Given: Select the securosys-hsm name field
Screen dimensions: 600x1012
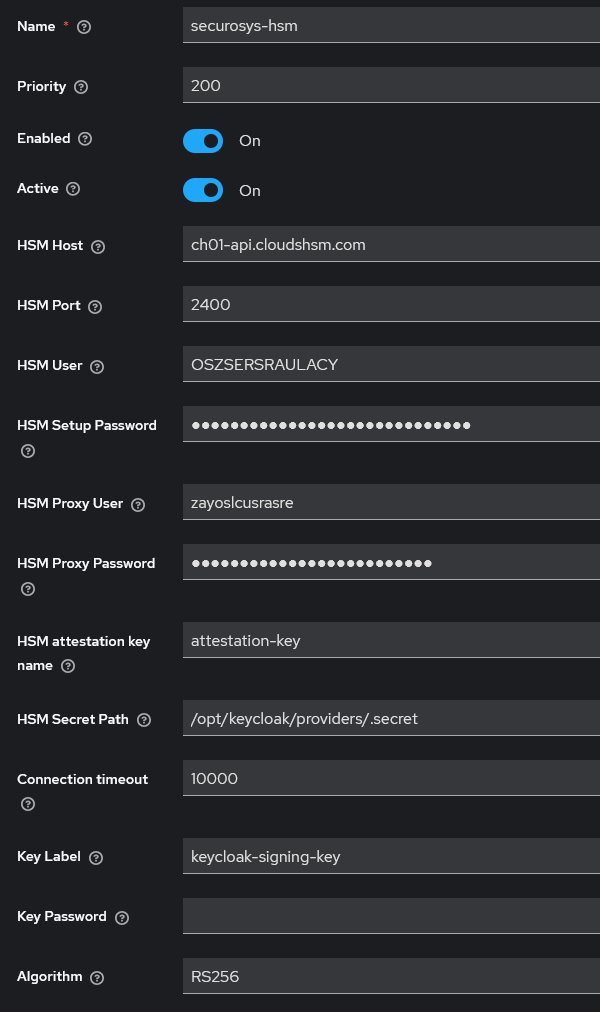Looking at the screenshot, I should pyautogui.click(x=390, y=25).
